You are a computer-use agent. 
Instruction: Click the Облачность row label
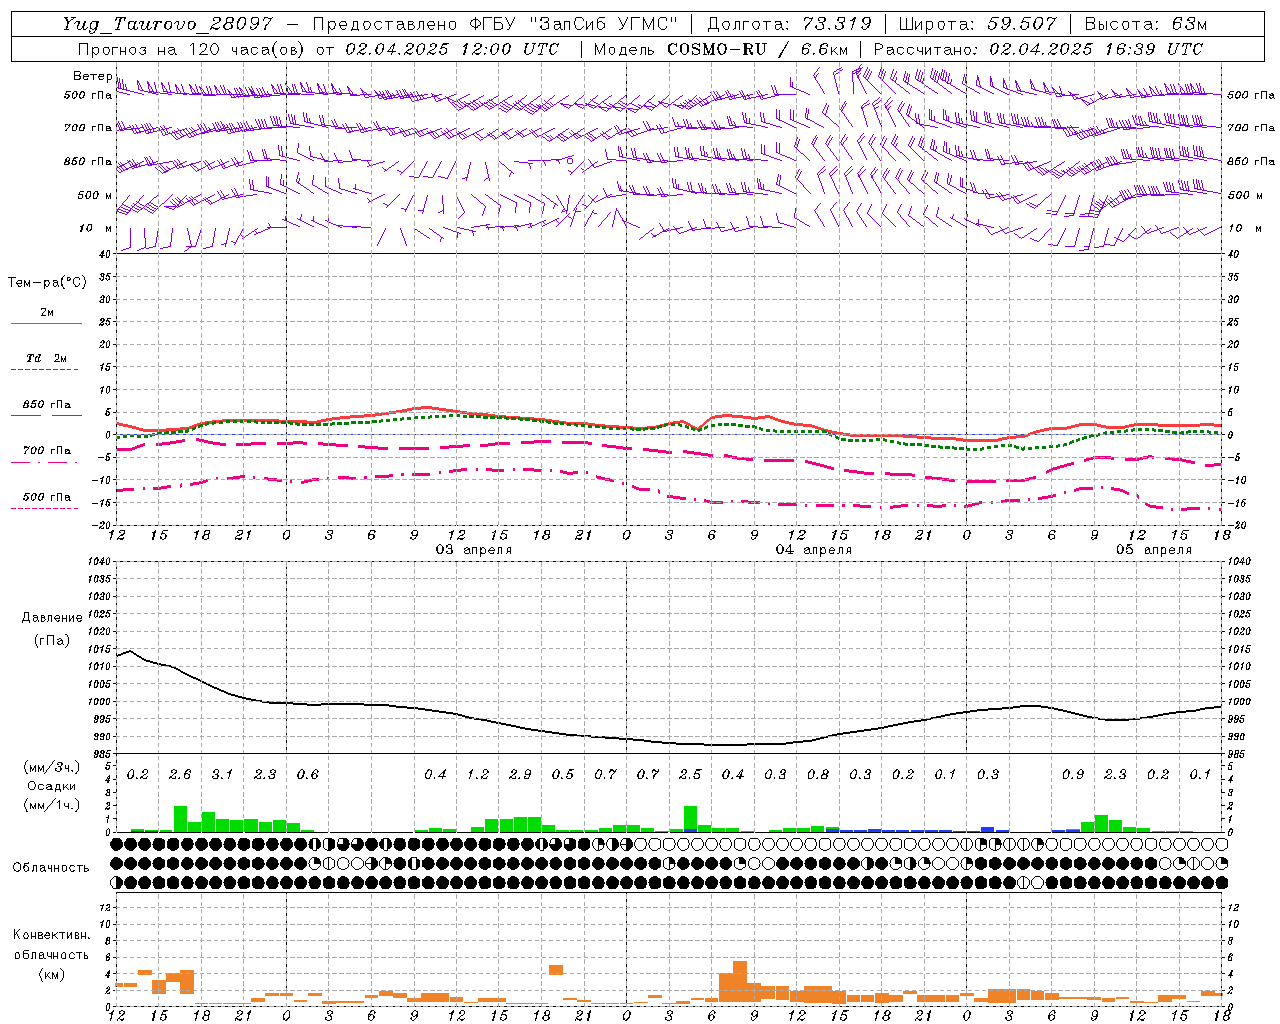[x=51, y=868]
